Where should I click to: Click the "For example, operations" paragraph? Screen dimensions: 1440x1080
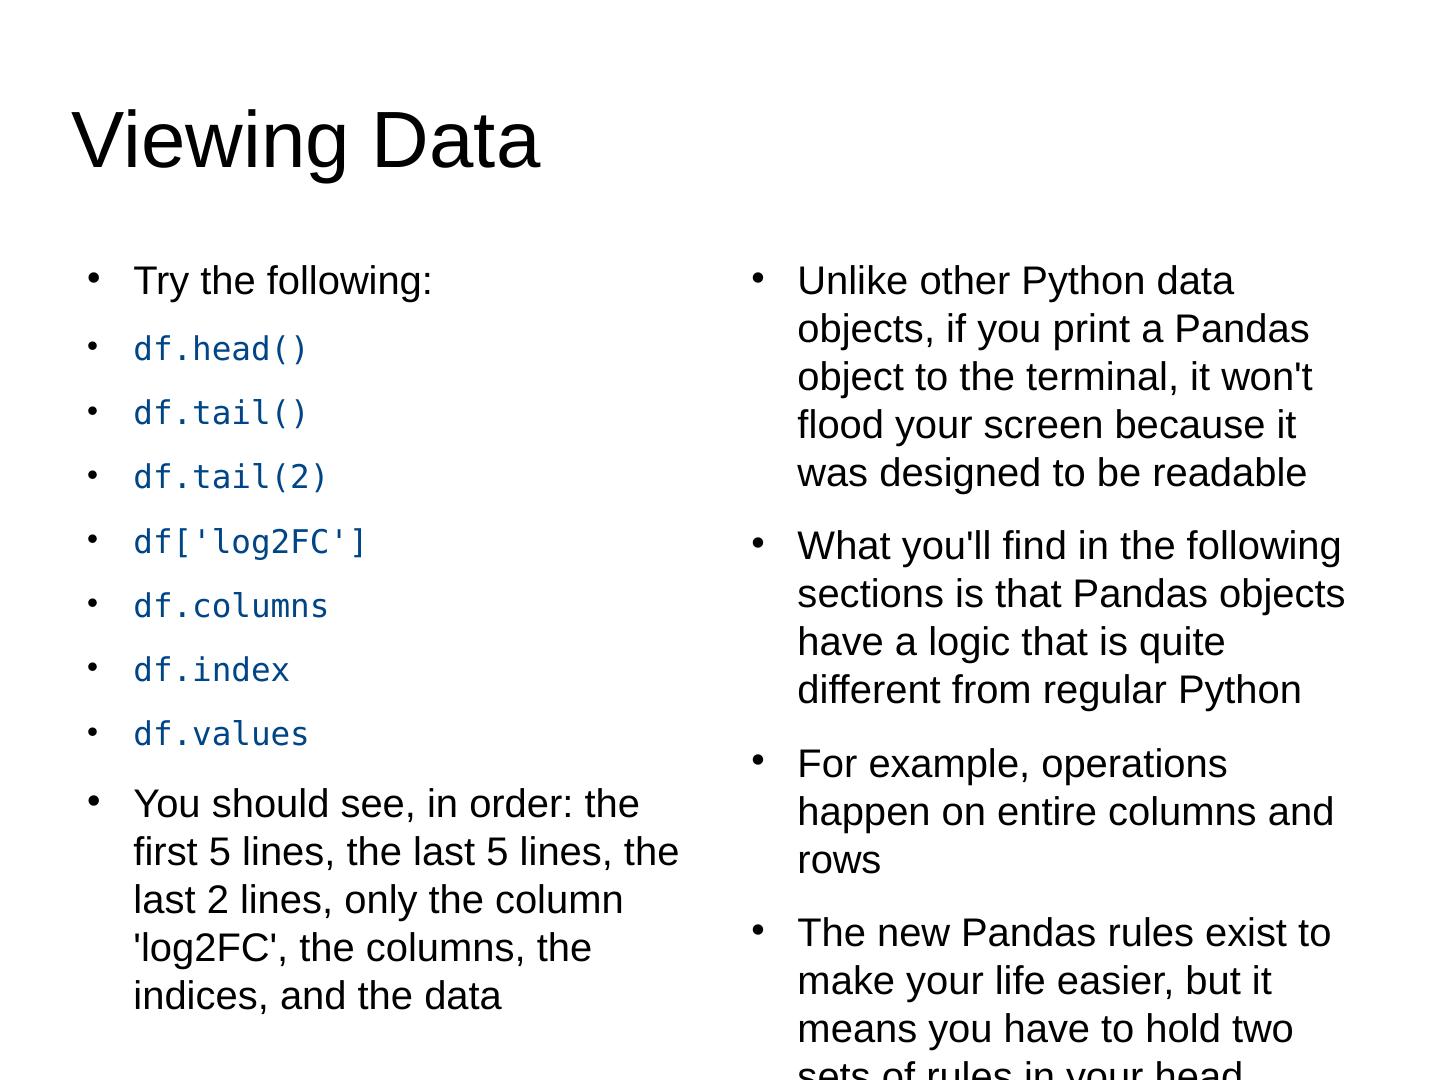pyautogui.click(x=1064, y=811)
